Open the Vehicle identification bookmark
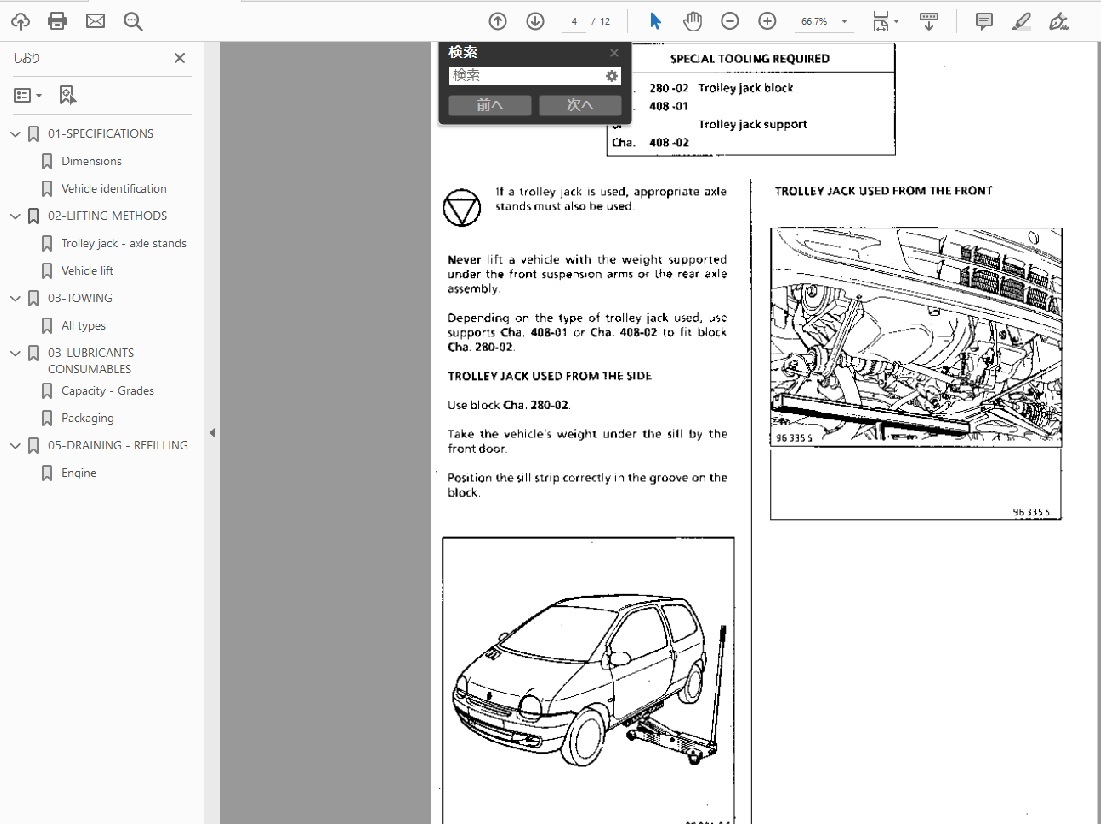 click(x=114, y=189)
